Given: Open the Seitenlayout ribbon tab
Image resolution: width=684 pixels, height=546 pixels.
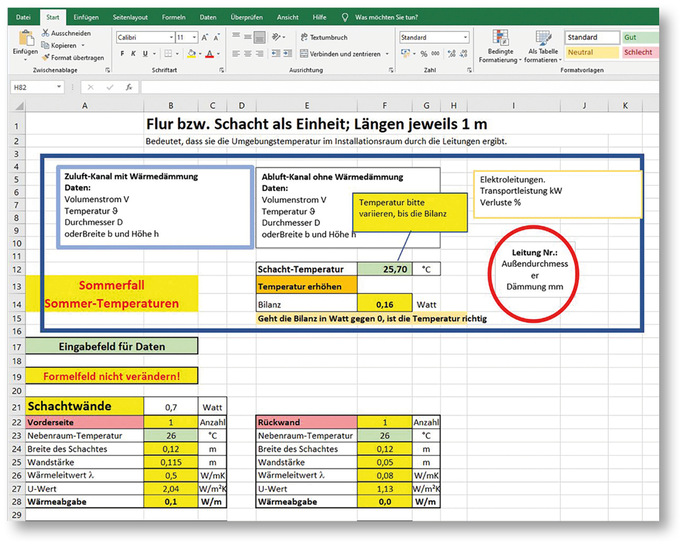Looking at the screenshot, I should 127,17.
